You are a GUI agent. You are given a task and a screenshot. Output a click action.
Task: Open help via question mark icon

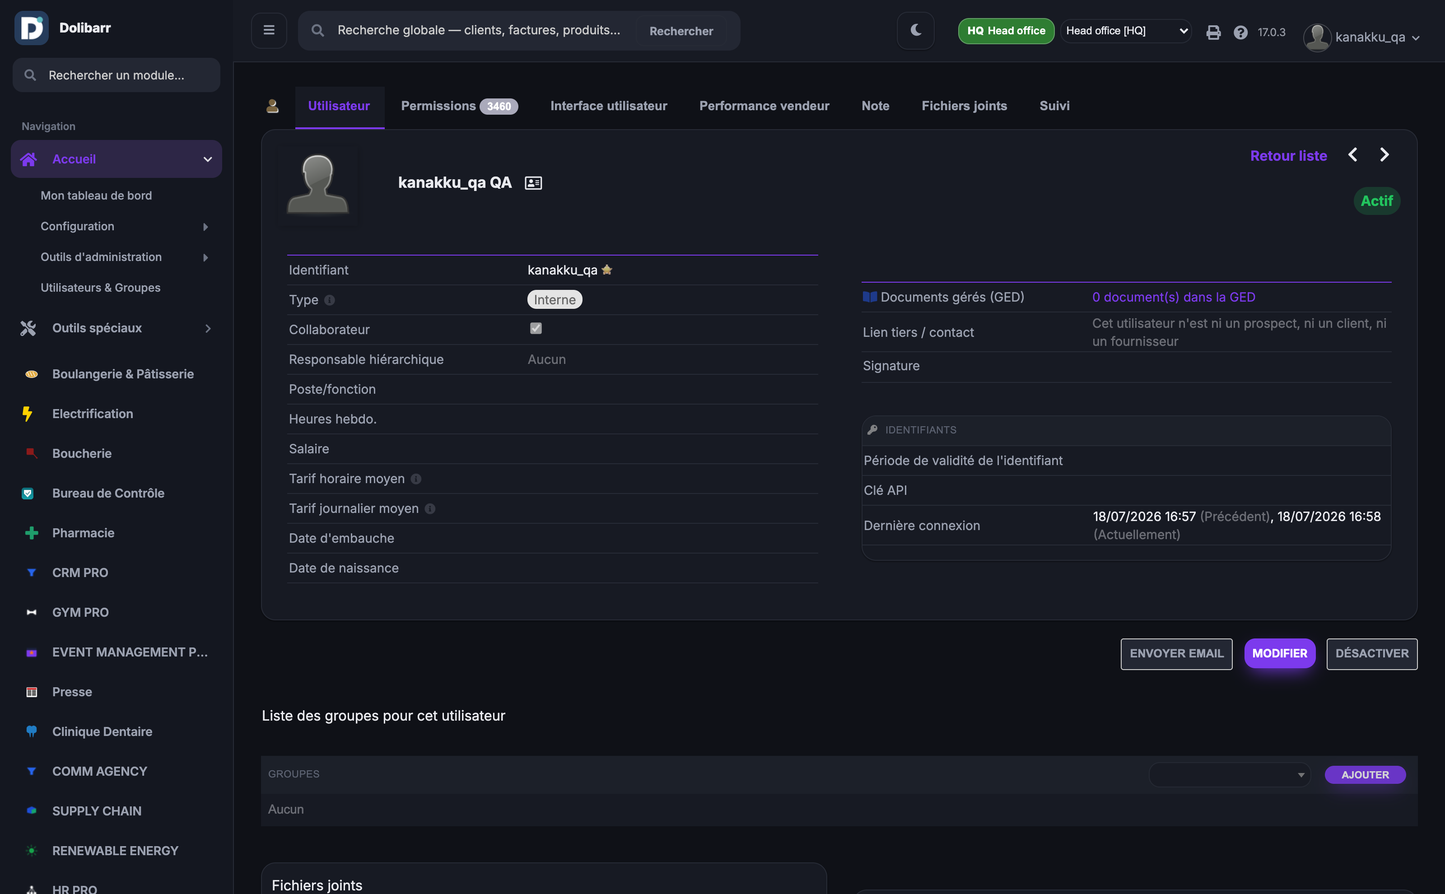1240,32
